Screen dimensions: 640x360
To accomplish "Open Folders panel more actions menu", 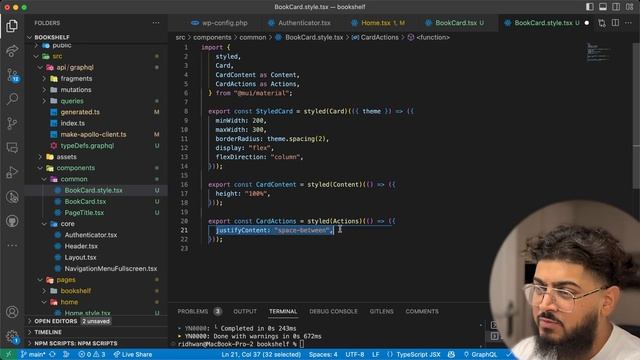I will (156, 23).
